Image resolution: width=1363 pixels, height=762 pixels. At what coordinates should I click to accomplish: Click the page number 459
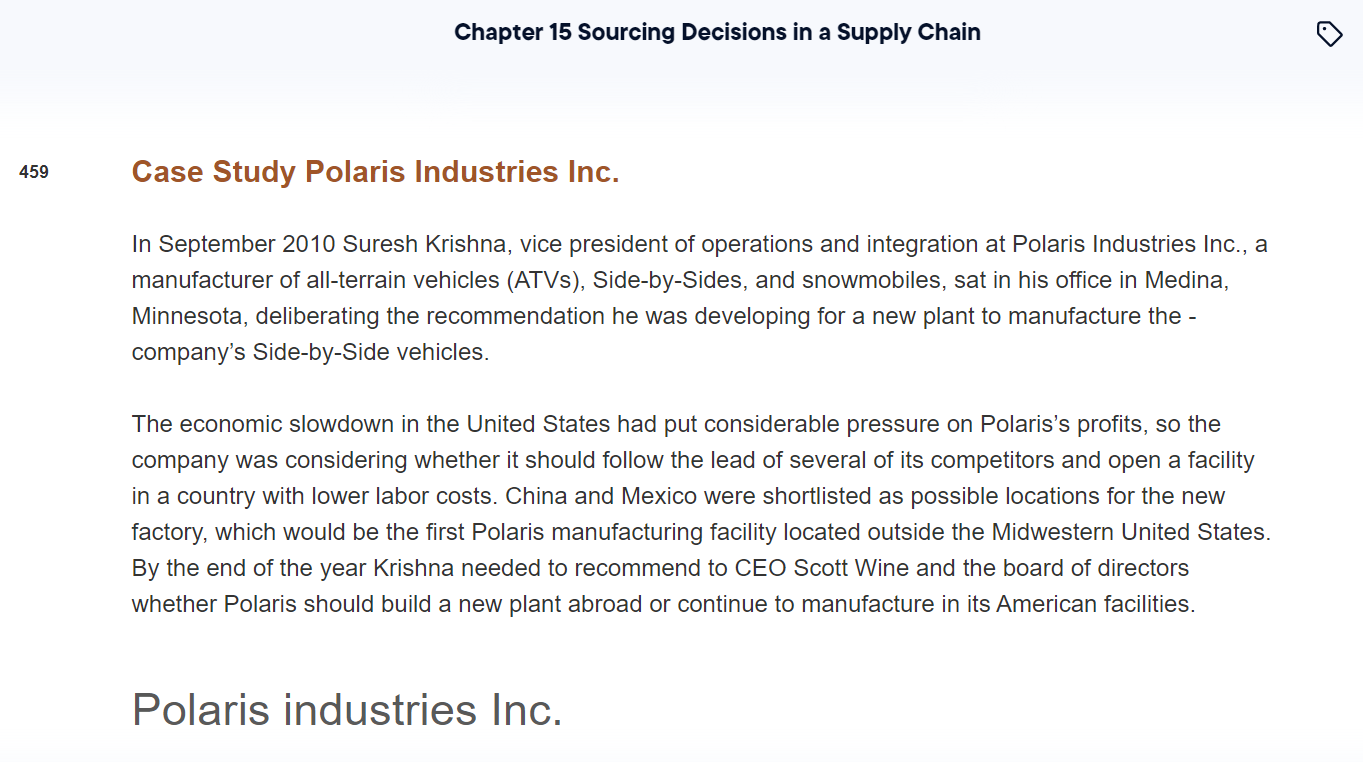point(33,171)
